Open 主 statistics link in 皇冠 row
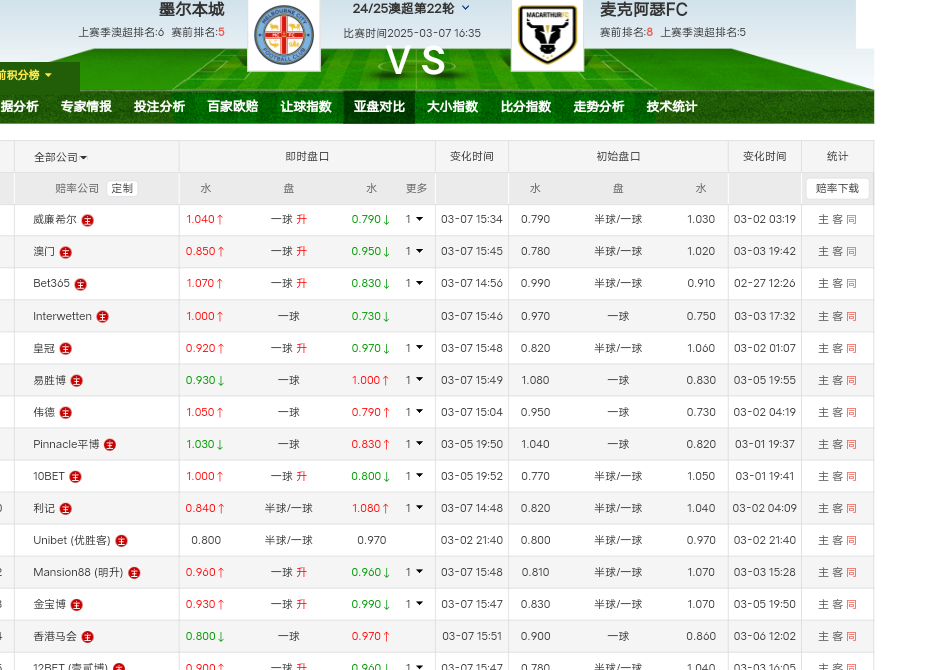This screenshot has width=939, height=670. click(x=823, y=348)
